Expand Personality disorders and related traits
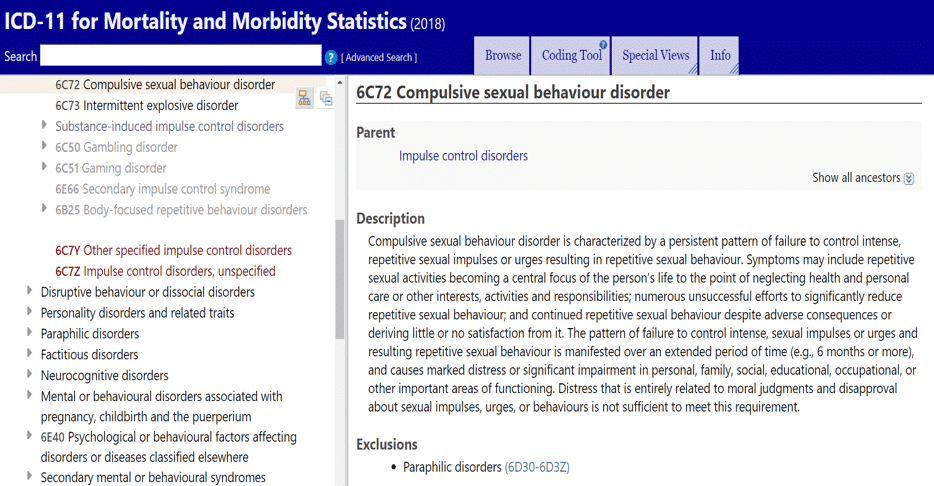Image resolution: width=934 pixels, height=486 pixels. coord(29,311)
